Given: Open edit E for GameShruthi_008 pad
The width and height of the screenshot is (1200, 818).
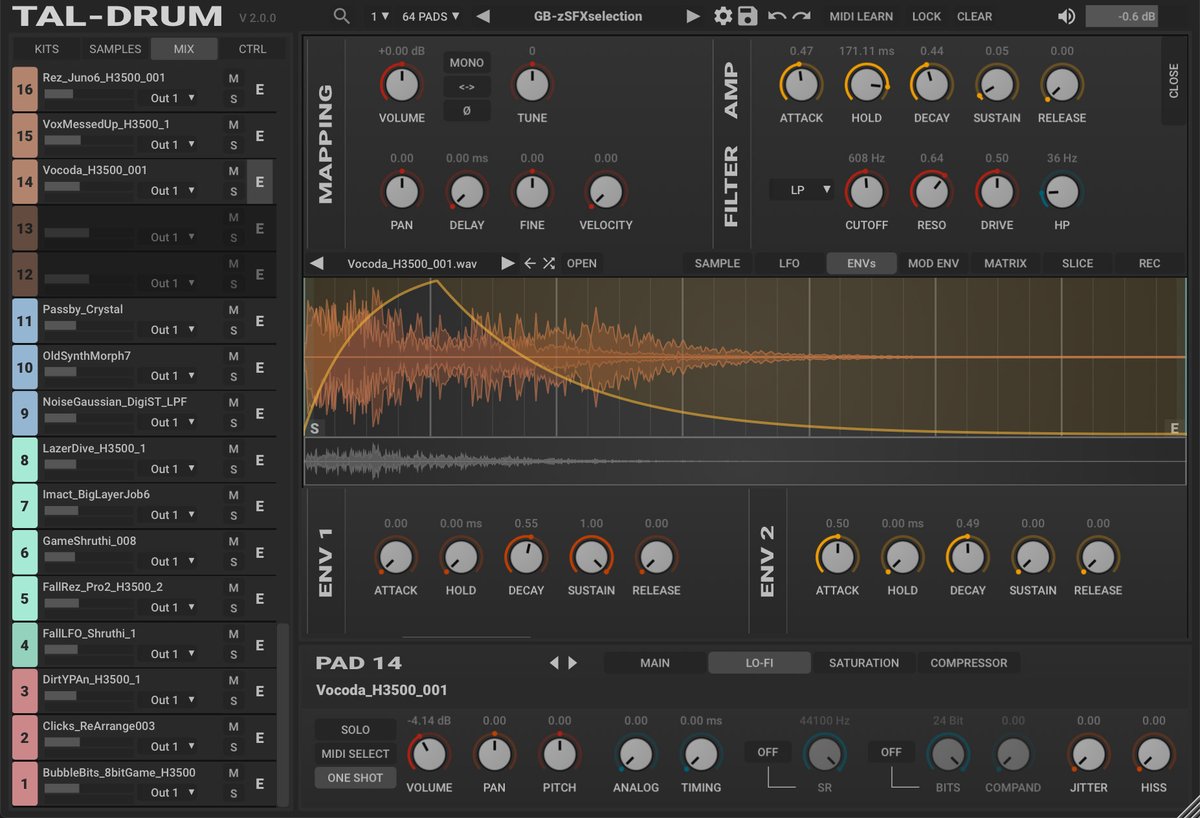Looking at the screenshot, I should [259, 552].
